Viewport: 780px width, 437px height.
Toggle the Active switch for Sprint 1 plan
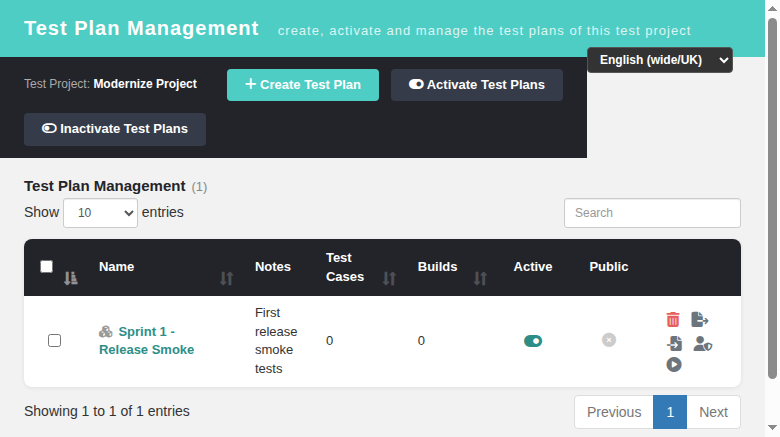533,341
